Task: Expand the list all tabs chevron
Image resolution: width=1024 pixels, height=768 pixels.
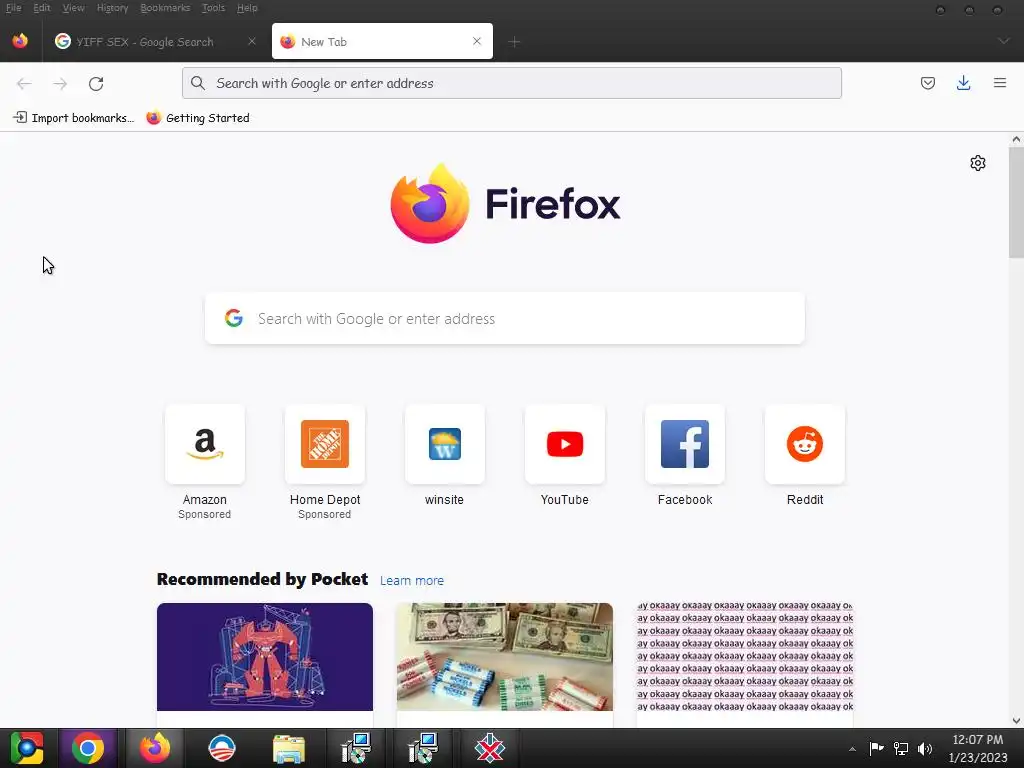Action: 1004,41
